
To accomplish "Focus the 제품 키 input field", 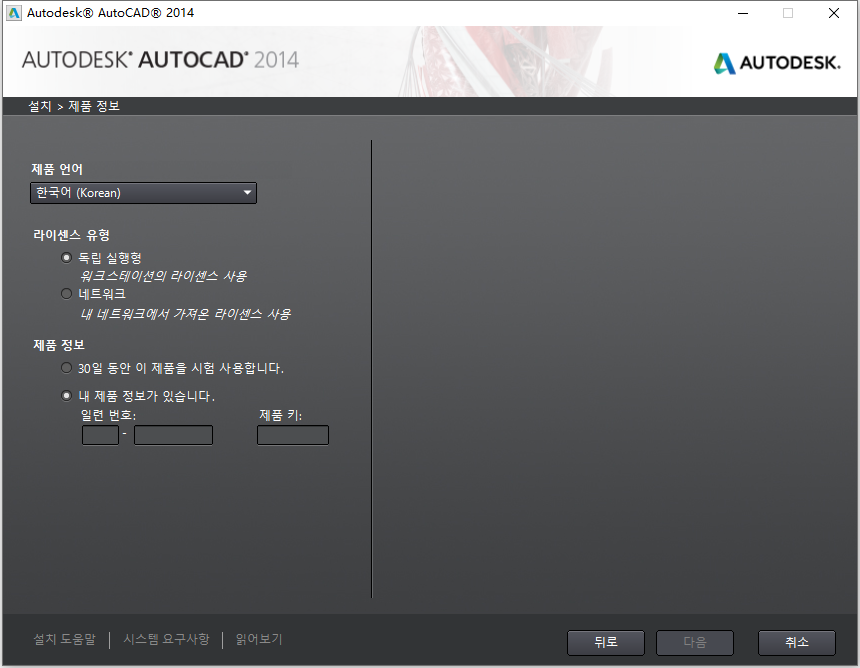I will pos(293,435).
